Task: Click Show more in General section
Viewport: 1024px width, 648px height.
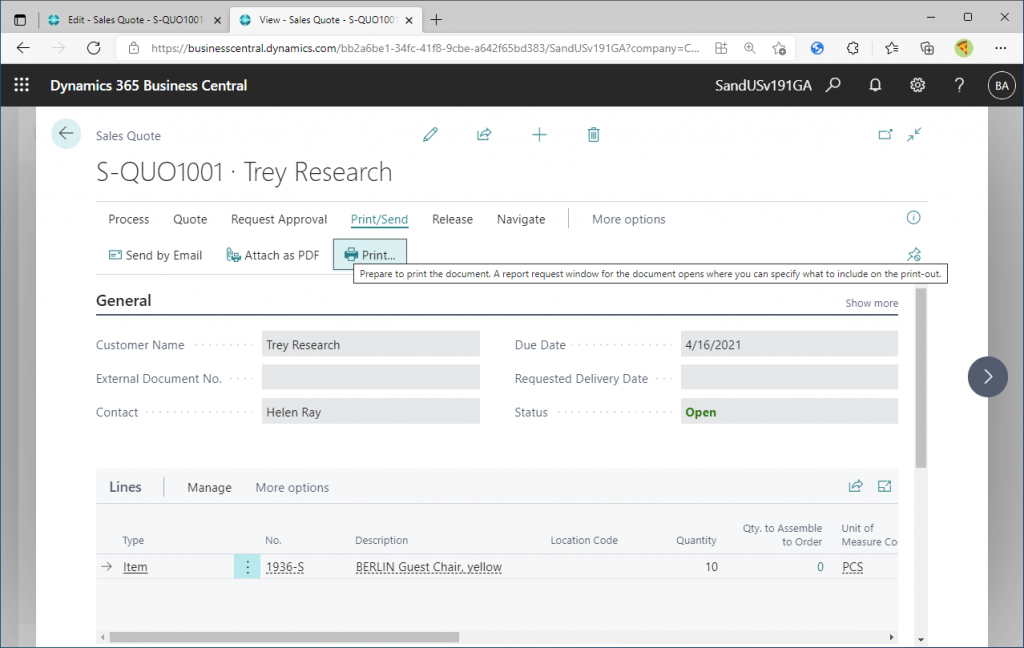Action: pos(871,303)
